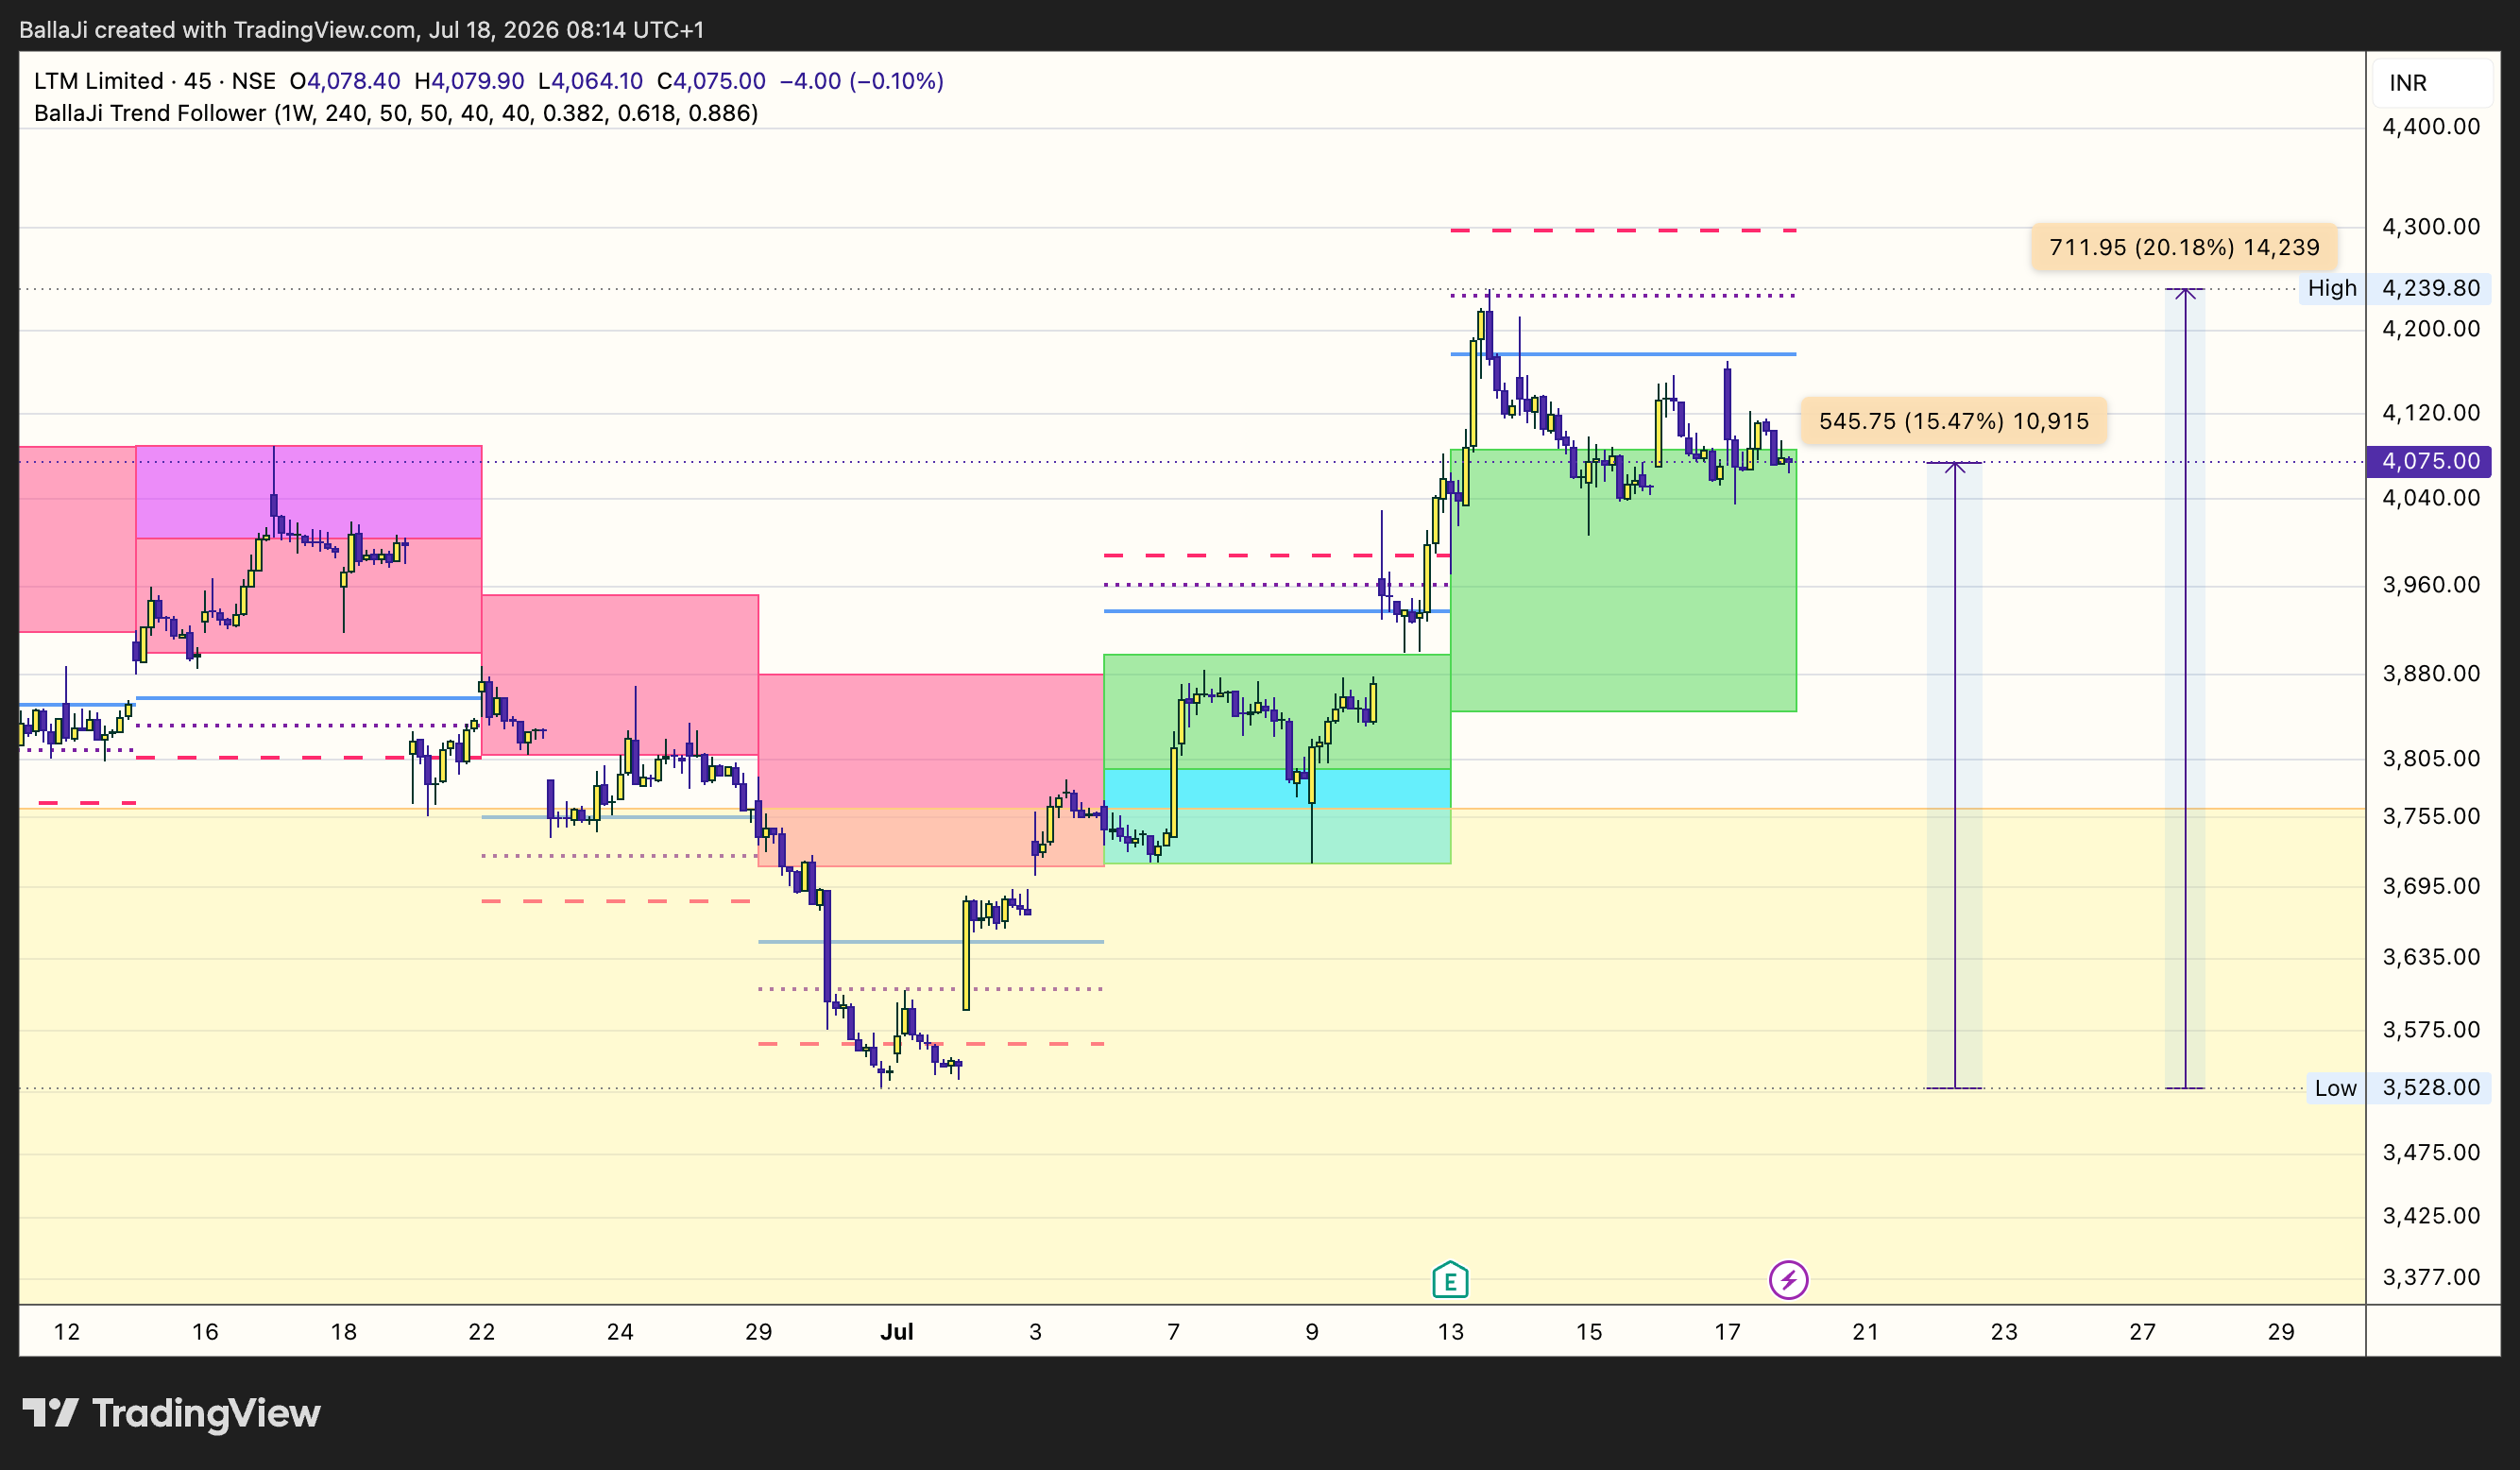
Task: Click date 13 on time axis
Action: (1450, 1332)
